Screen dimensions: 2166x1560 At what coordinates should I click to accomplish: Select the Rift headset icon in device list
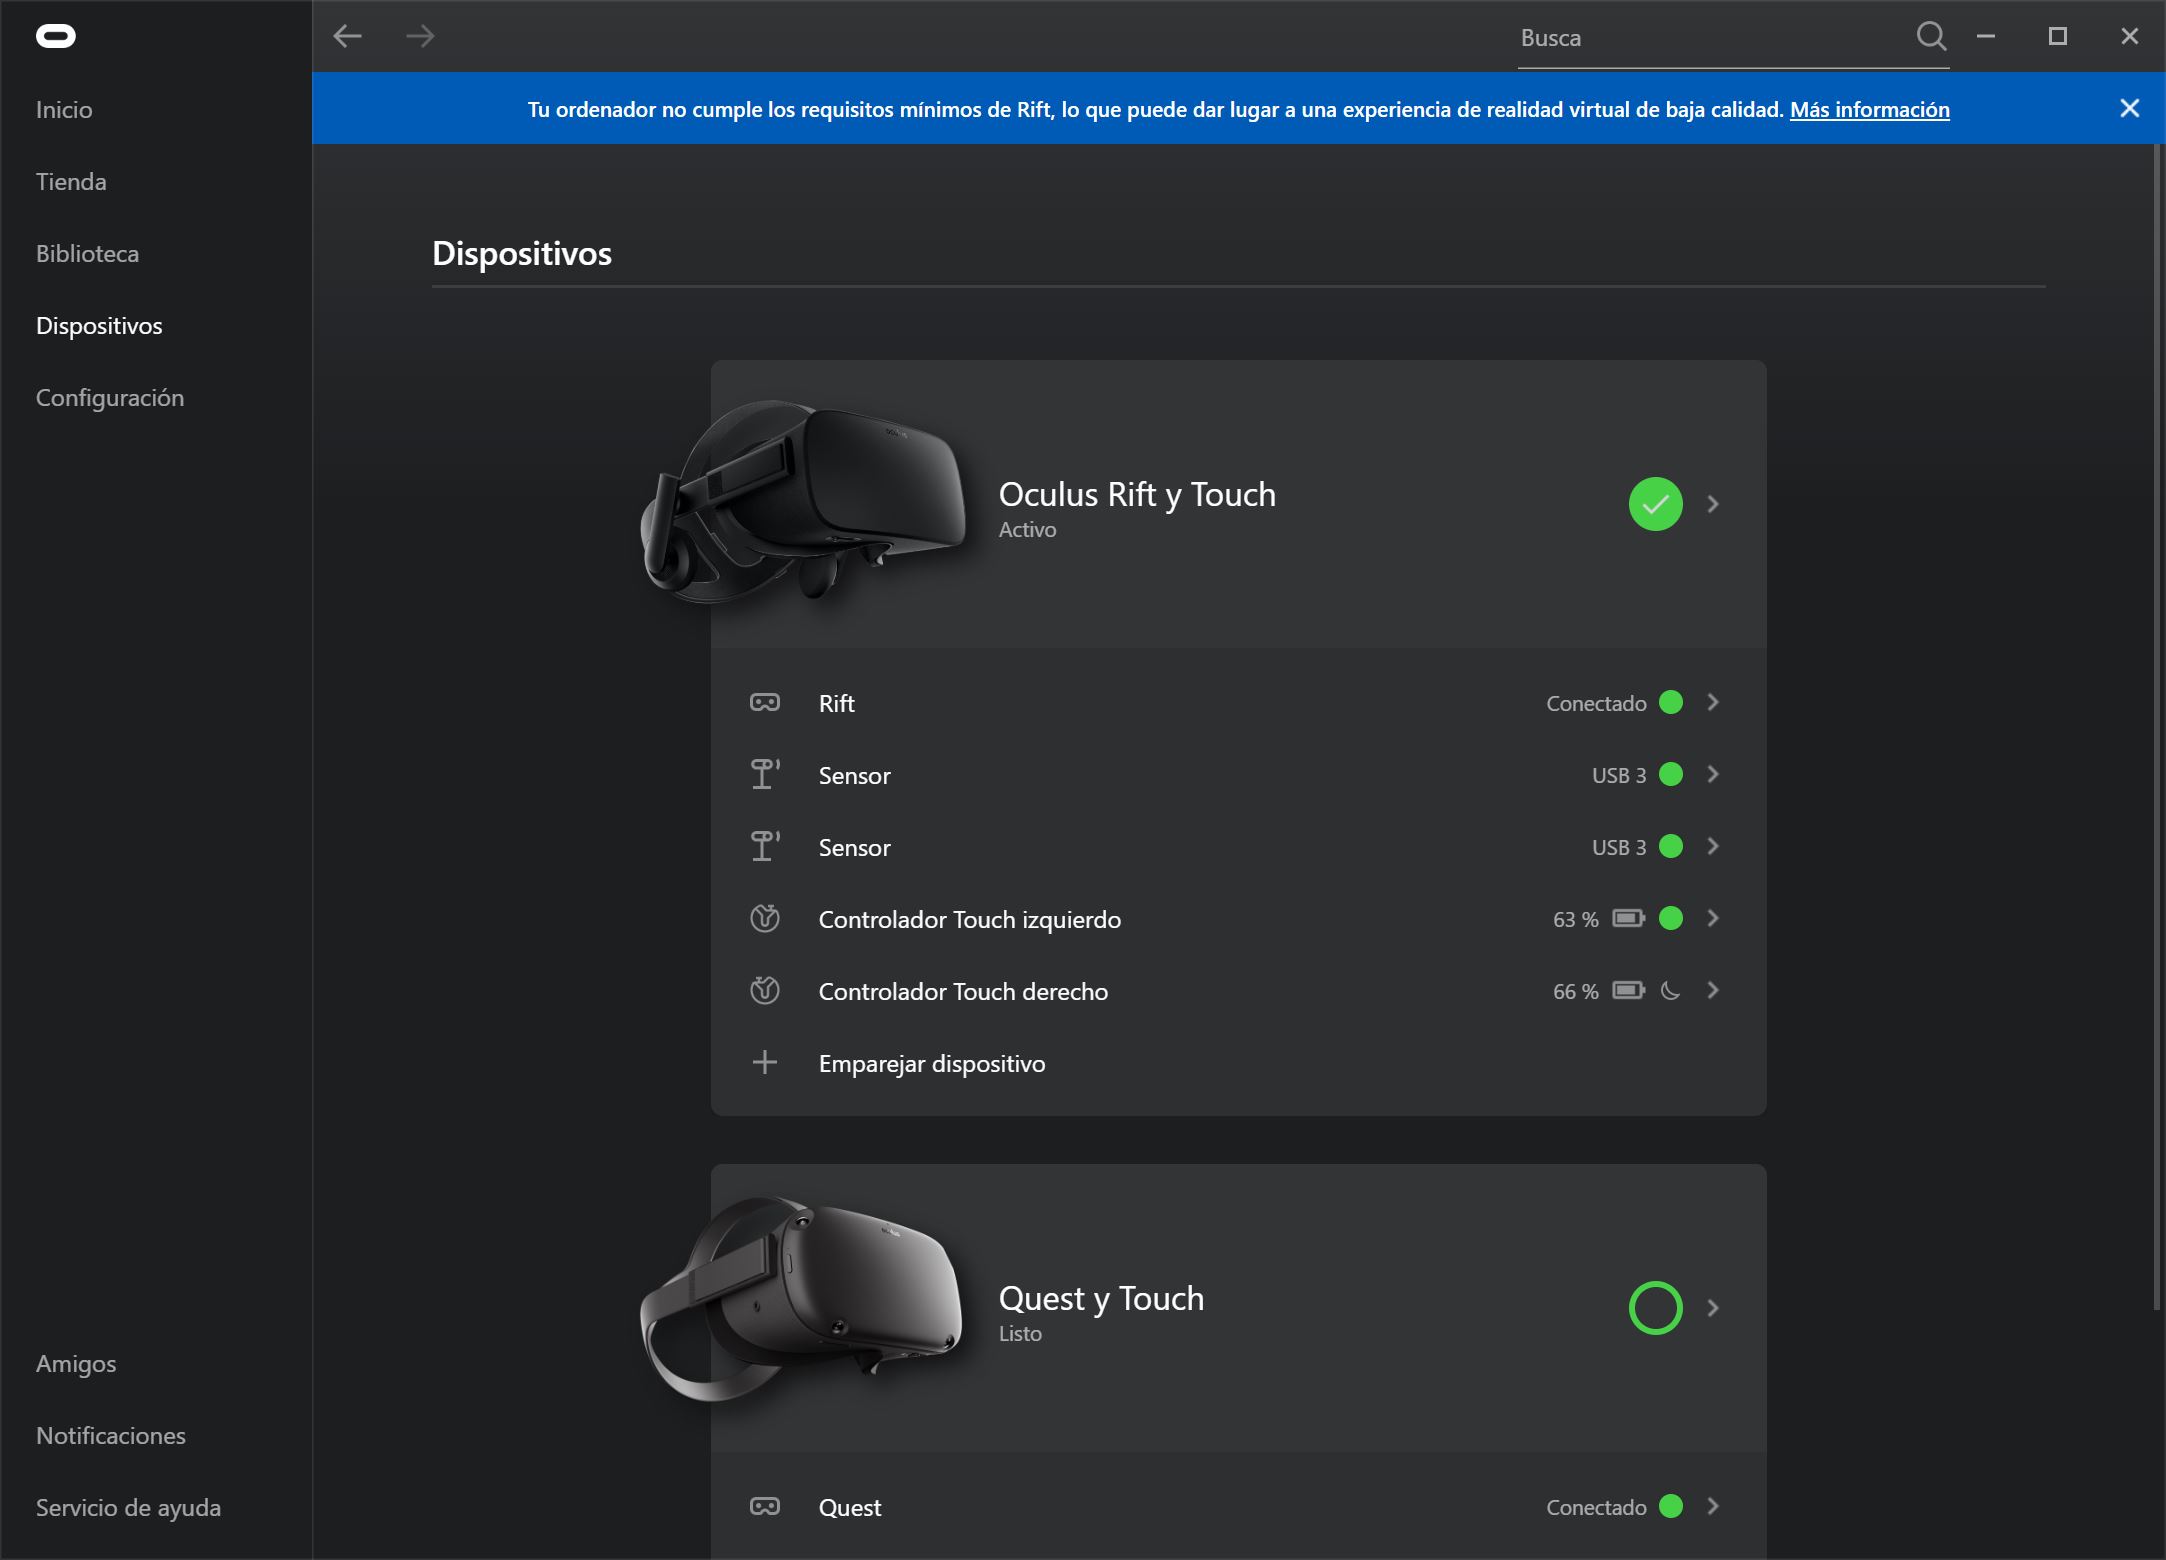765,702
